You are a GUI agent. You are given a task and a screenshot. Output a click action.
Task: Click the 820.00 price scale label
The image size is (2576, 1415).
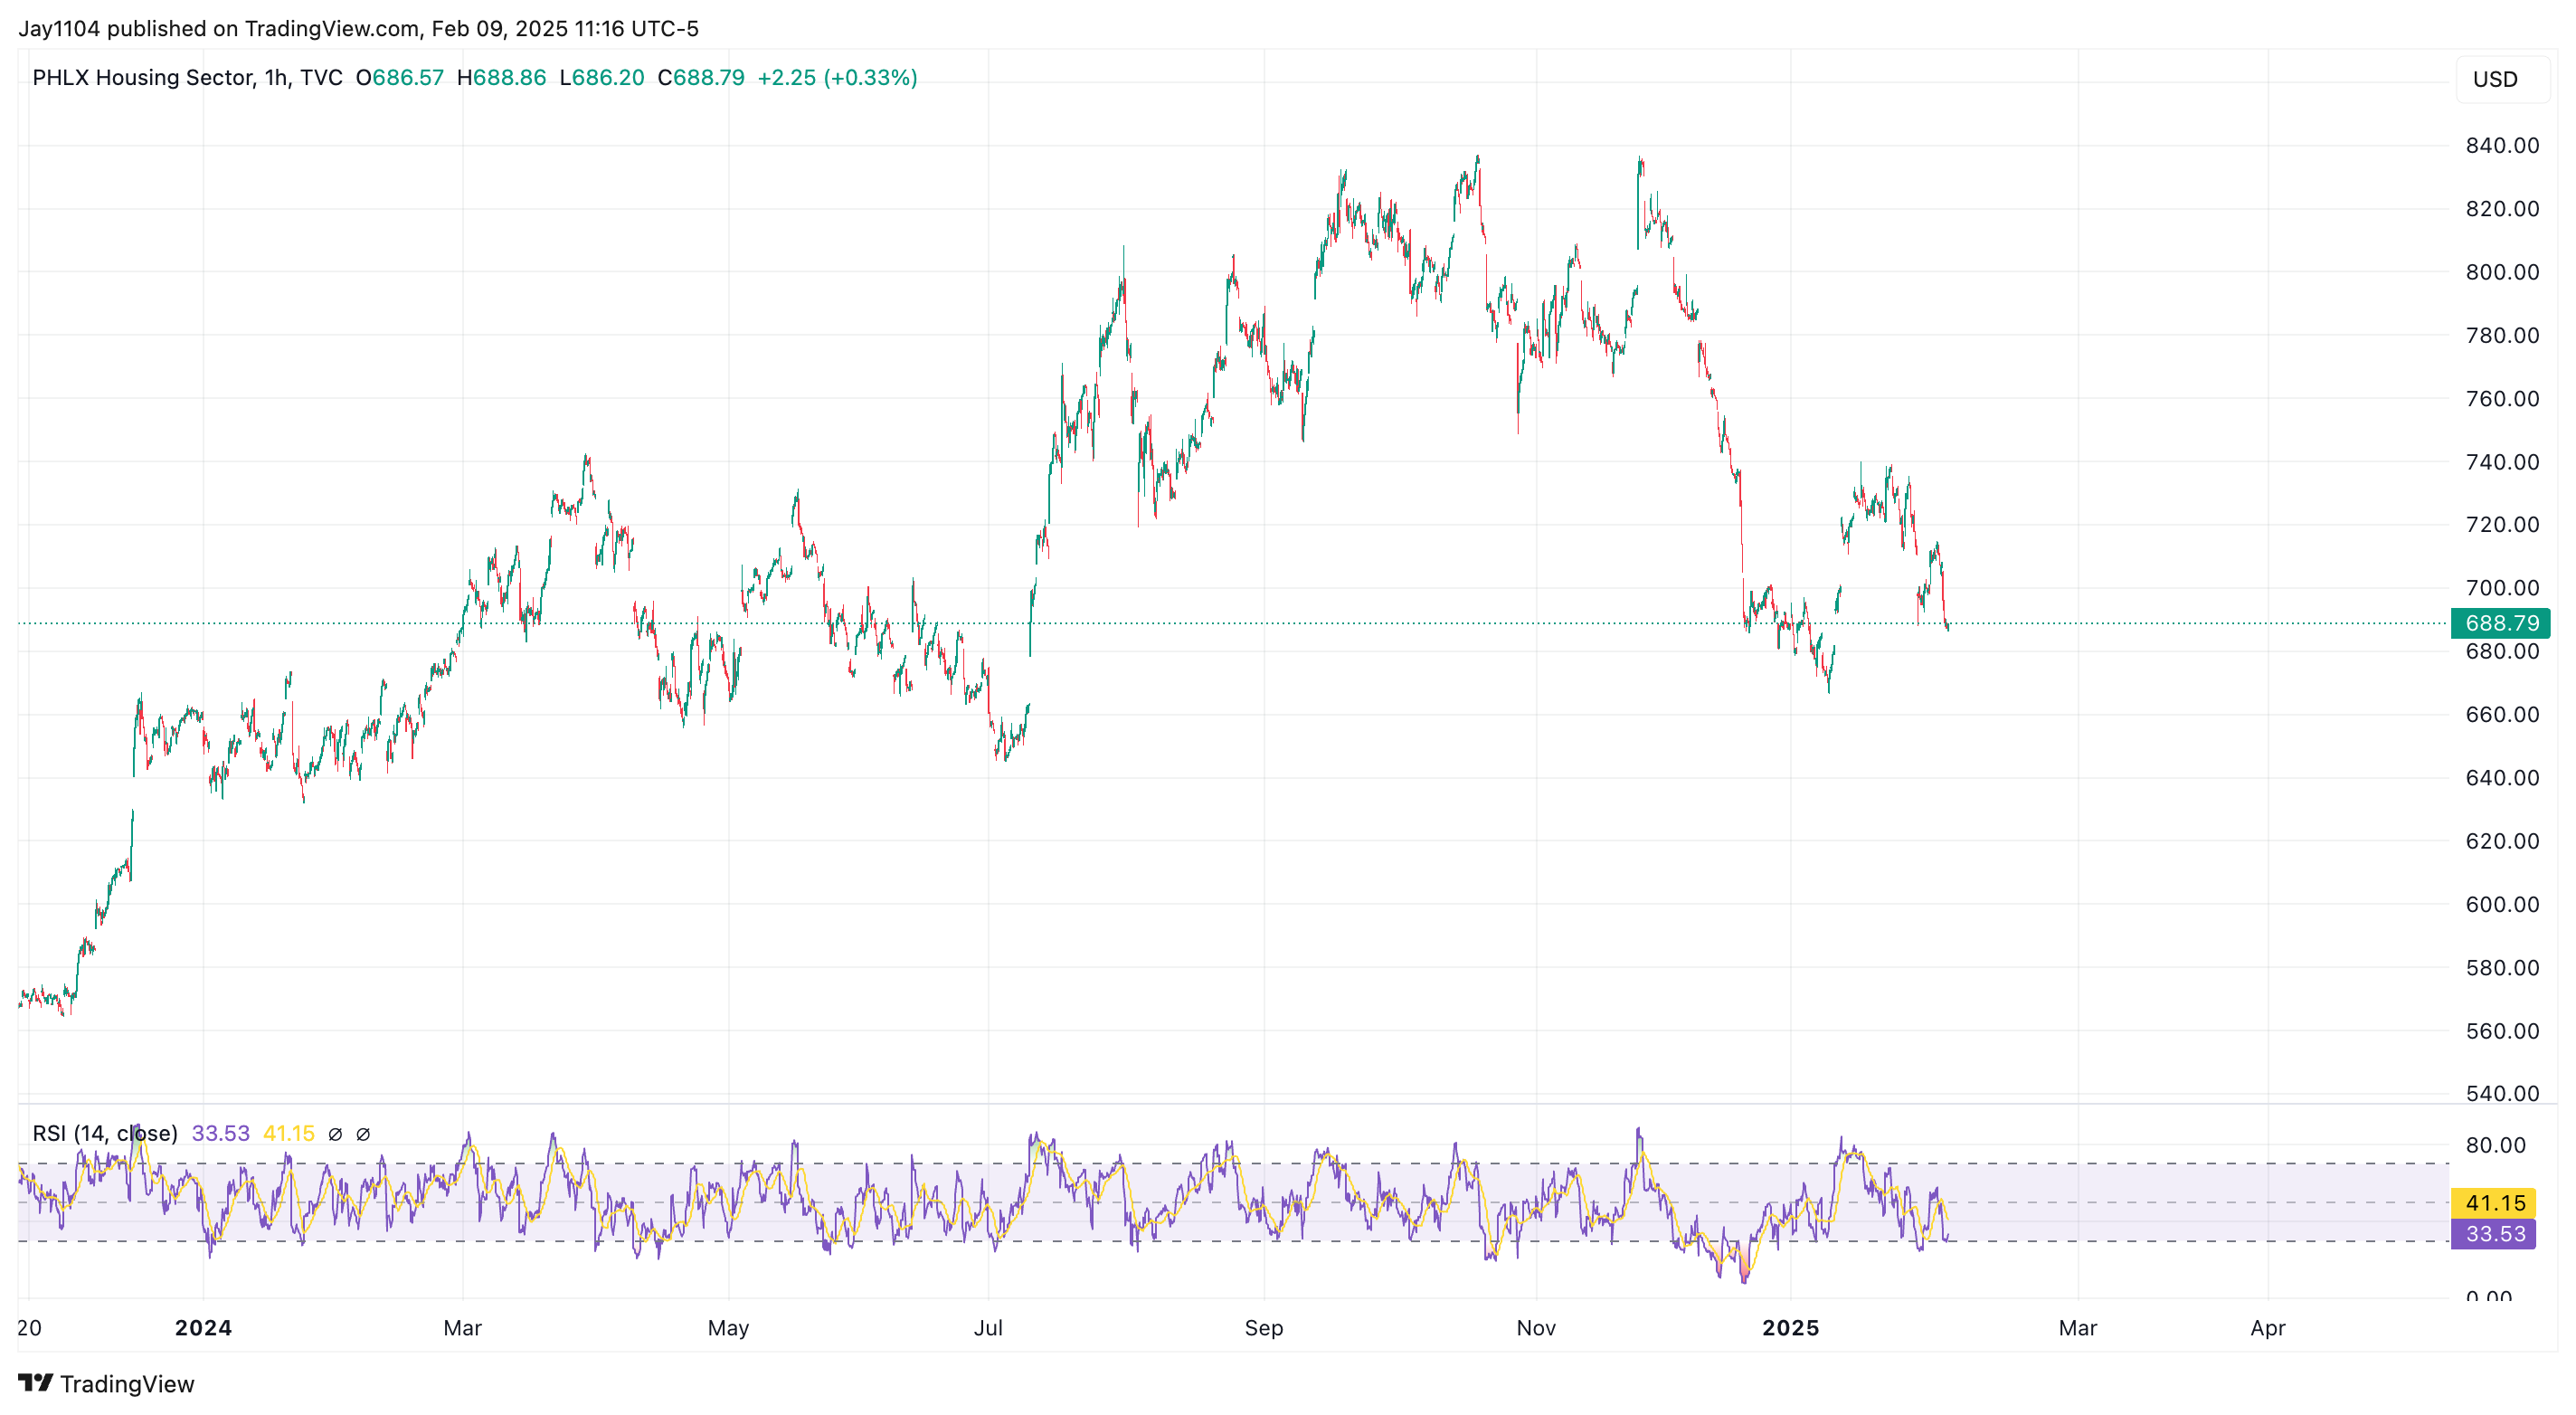[2502, 209]
